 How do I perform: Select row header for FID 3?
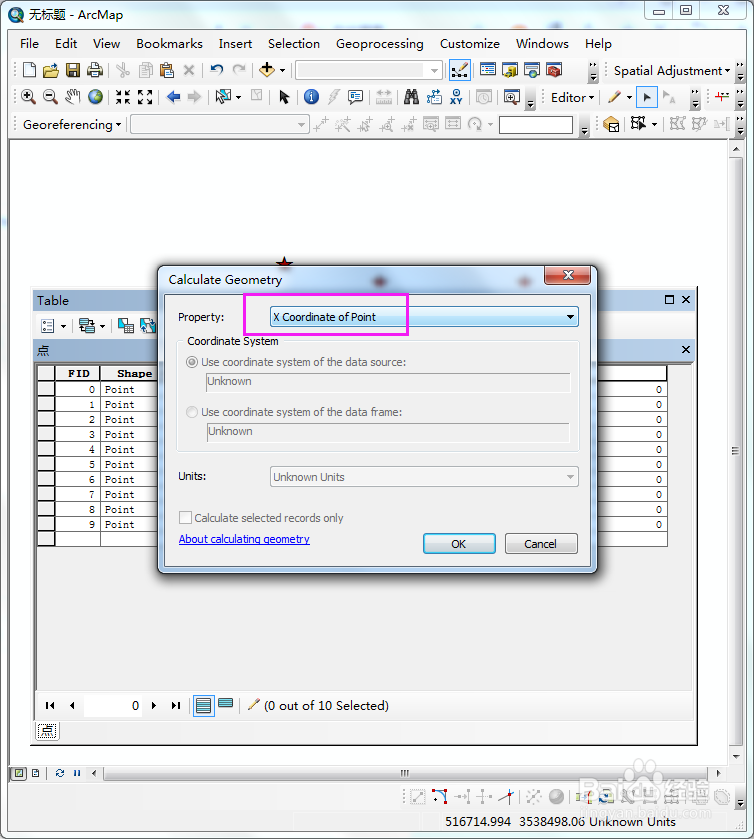point(46,434)
